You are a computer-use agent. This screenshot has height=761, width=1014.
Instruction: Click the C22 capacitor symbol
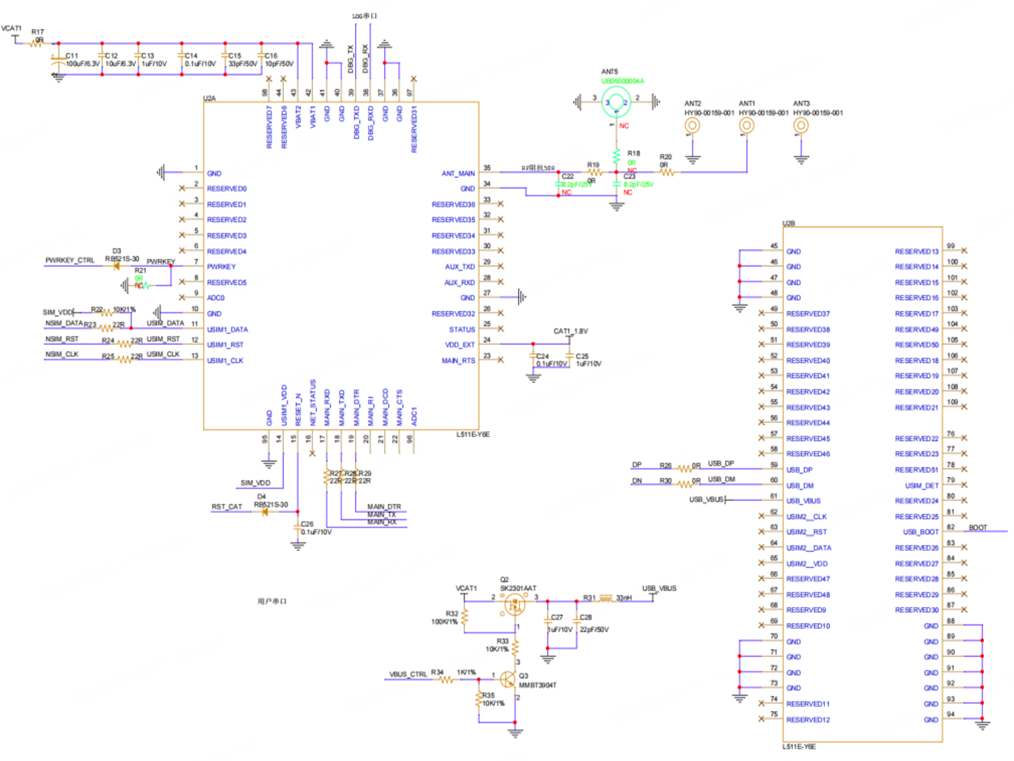tap(558, 184)
